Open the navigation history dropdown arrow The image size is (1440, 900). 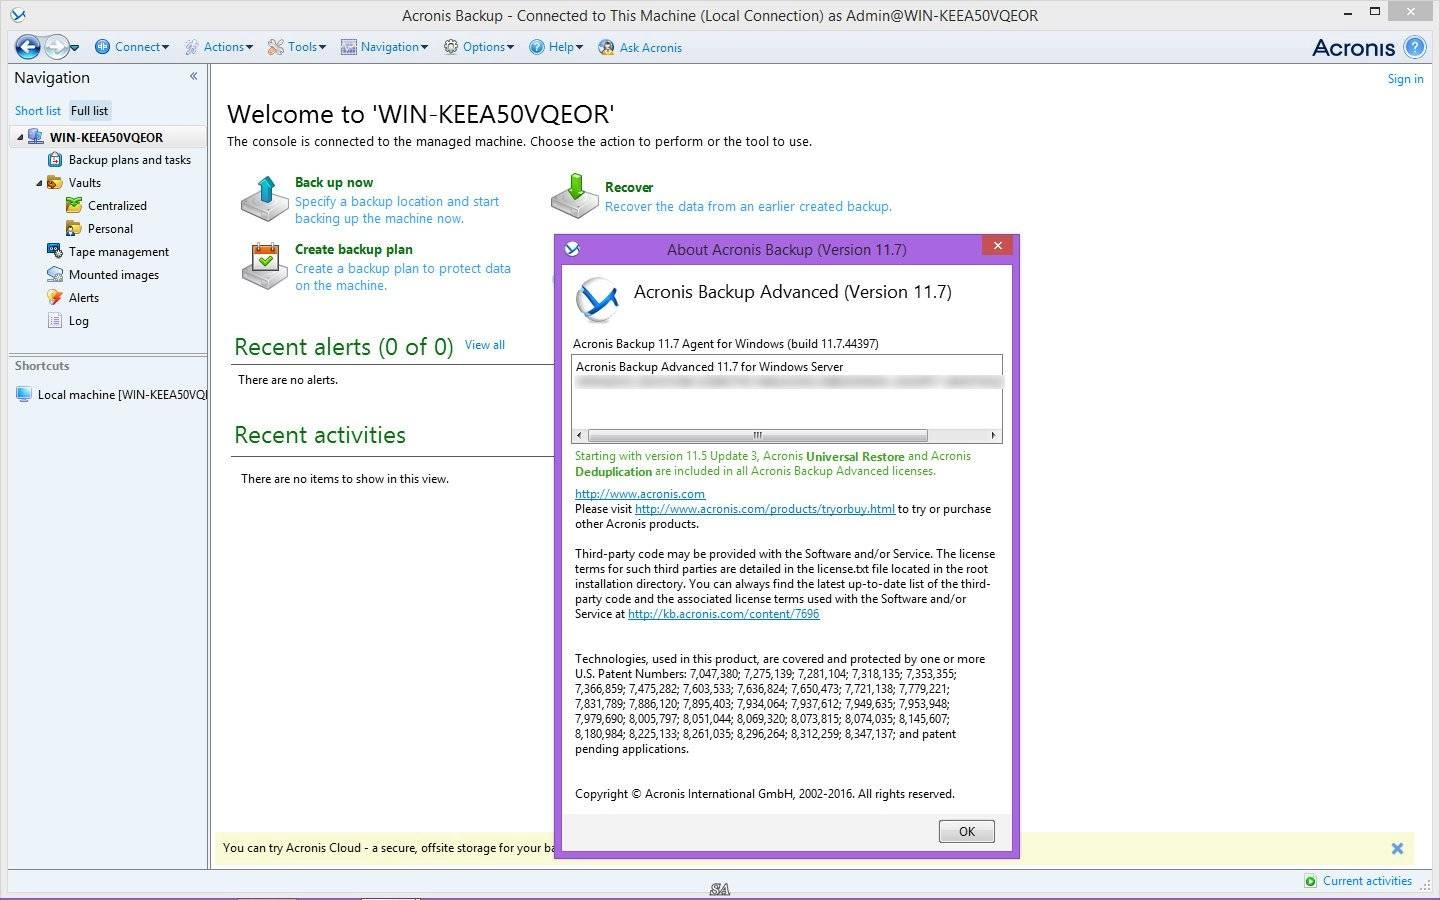(x=75, y=48)
